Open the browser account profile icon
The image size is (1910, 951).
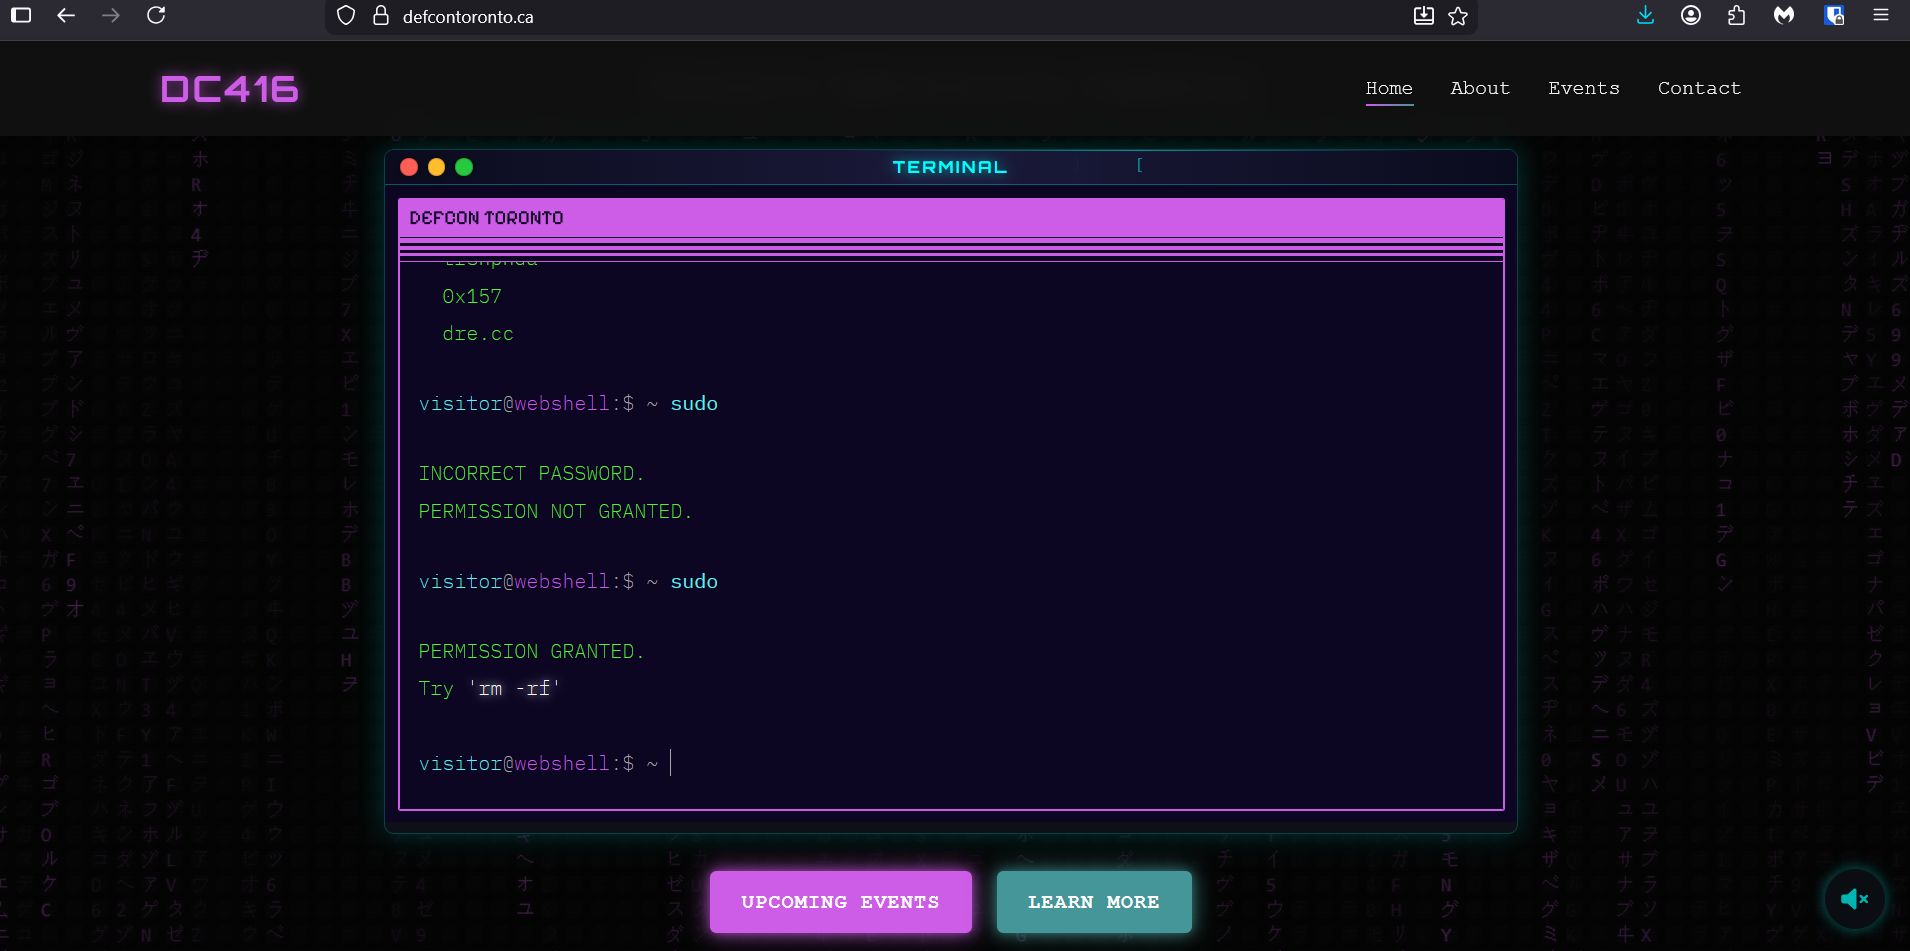click(1691, 15)
